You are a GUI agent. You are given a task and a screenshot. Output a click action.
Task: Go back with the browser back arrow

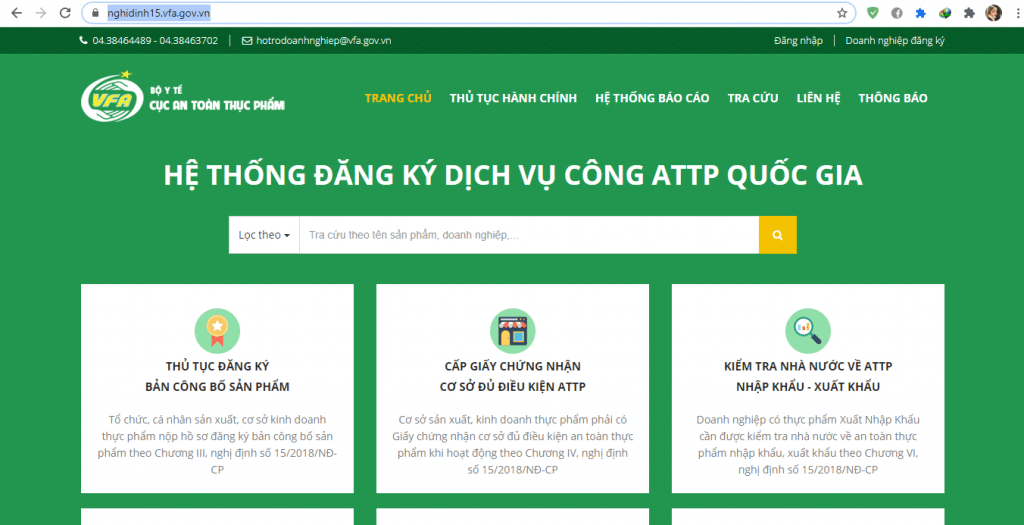[x=16, y=13]
